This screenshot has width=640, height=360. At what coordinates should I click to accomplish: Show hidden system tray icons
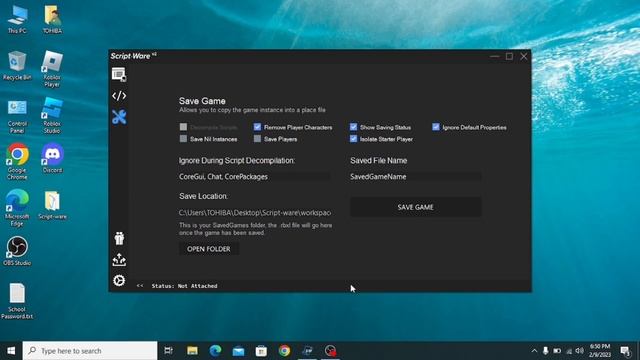[534, 351]
